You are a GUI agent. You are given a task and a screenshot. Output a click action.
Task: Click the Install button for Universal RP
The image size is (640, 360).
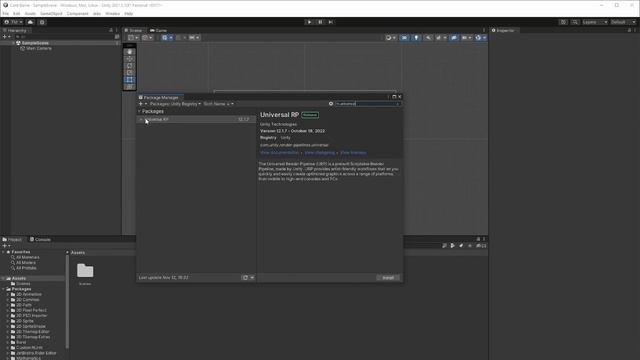tap(388, 278)
